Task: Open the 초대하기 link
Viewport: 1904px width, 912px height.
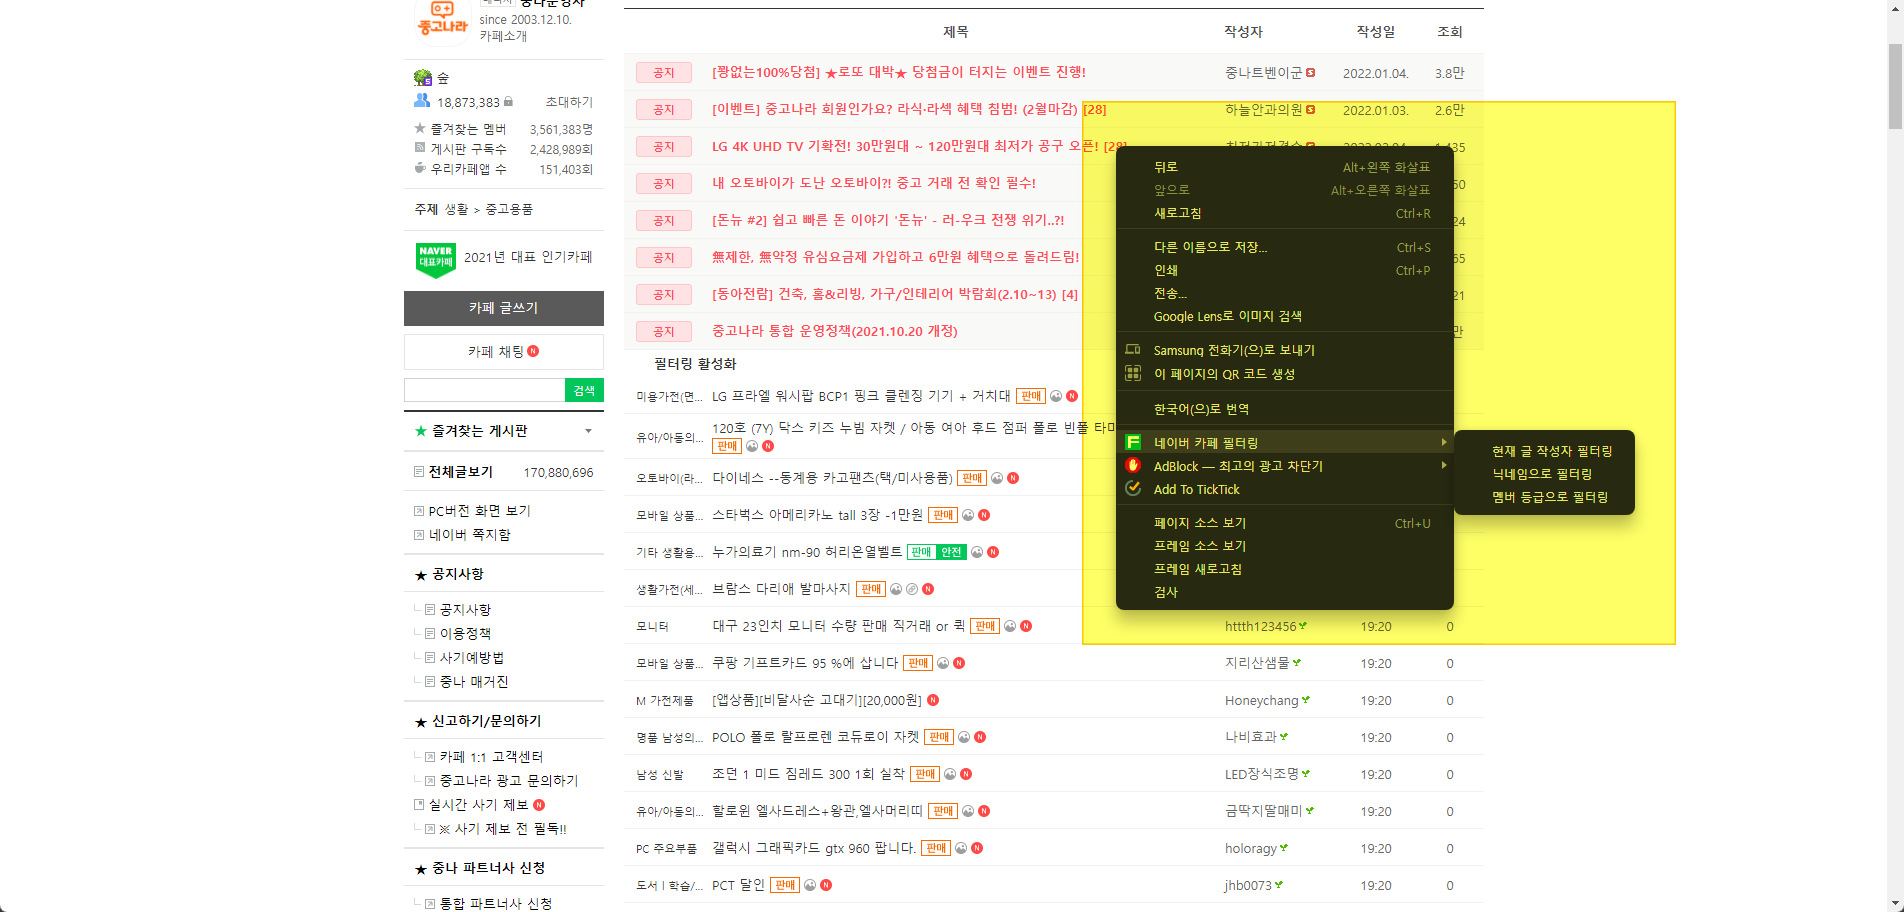Action: coord(569,102)
